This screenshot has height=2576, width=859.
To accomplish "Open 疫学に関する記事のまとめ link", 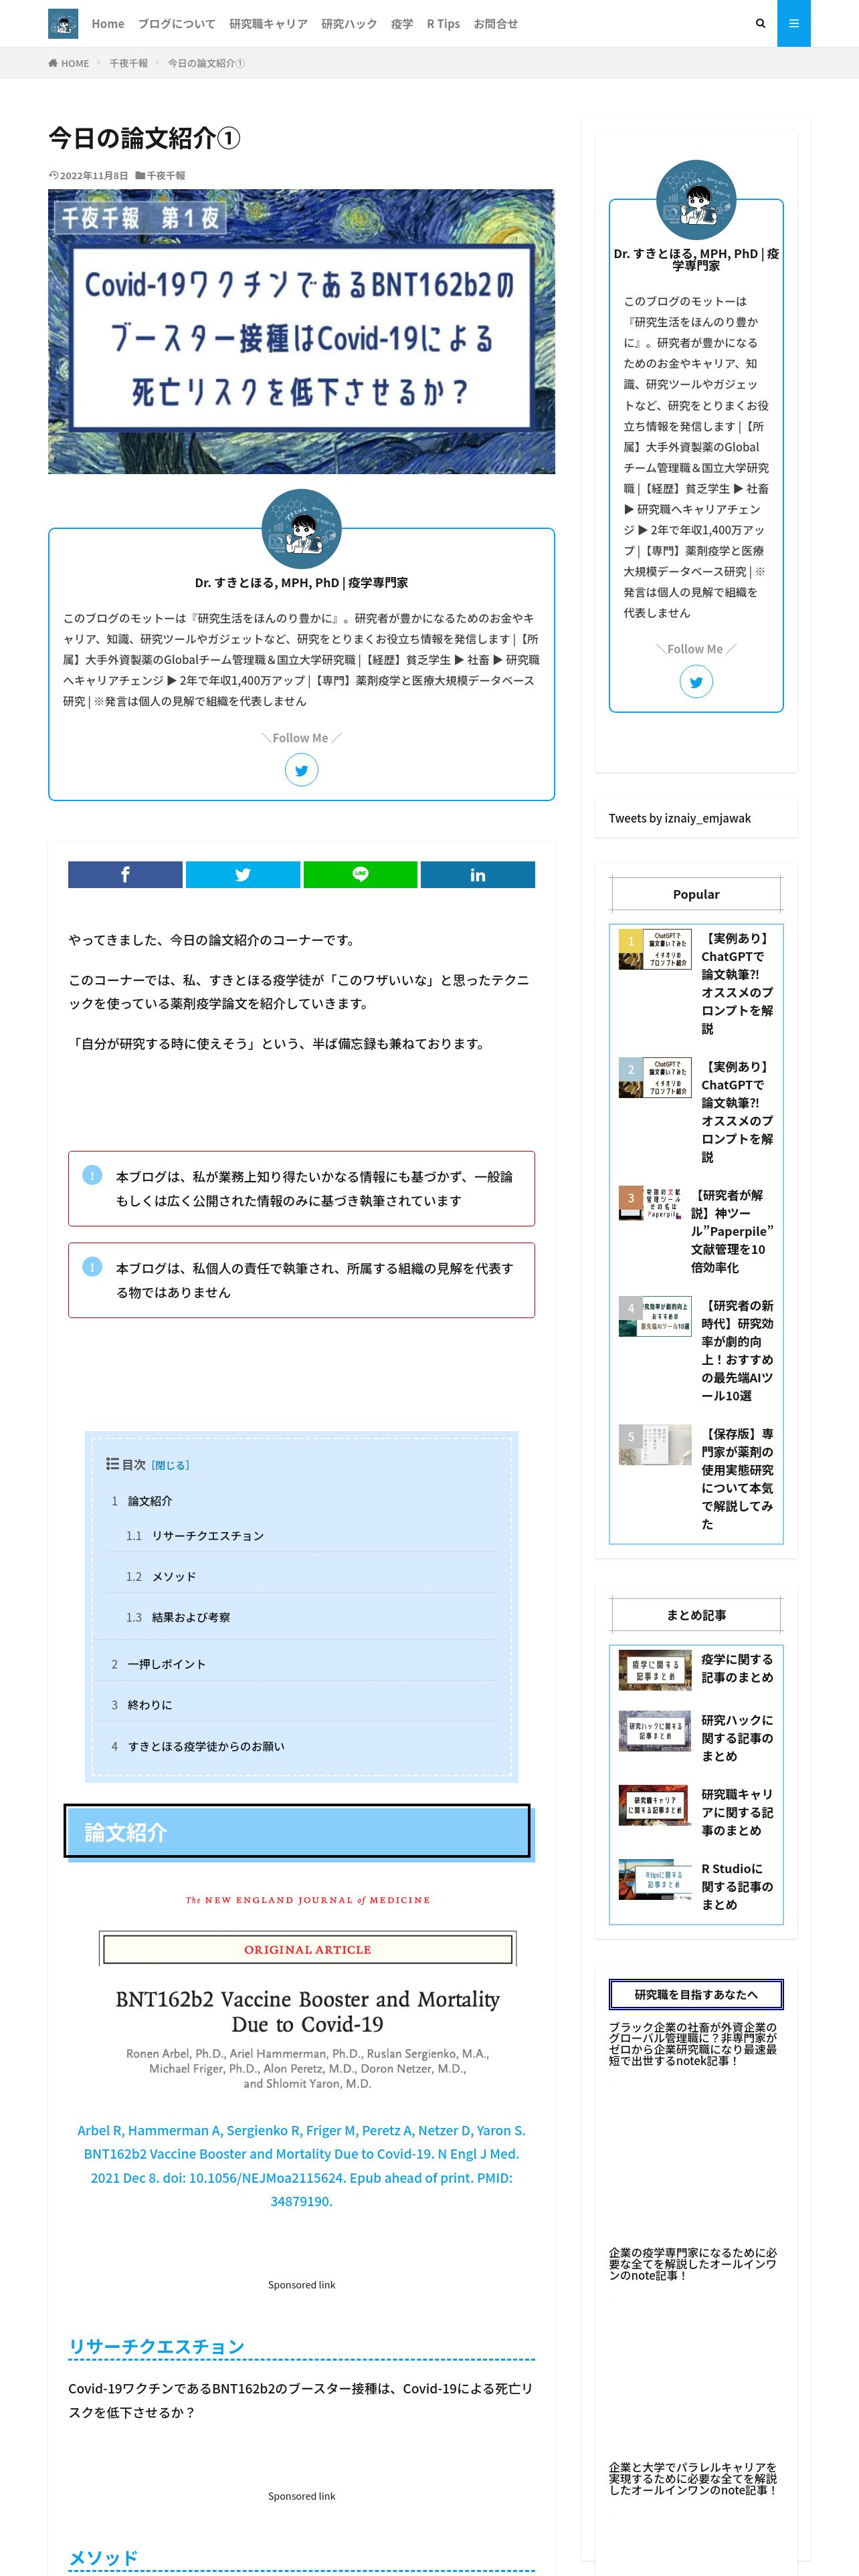I will (737, 1668).
